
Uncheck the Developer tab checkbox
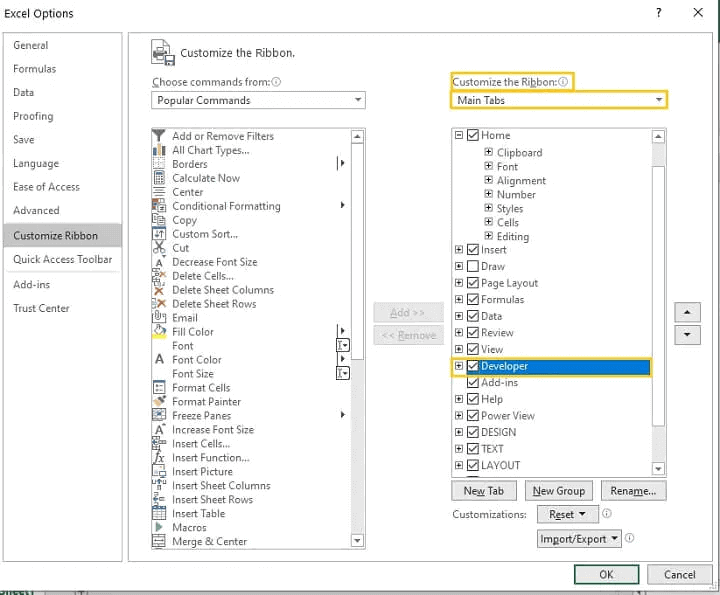tap(473, 366)
